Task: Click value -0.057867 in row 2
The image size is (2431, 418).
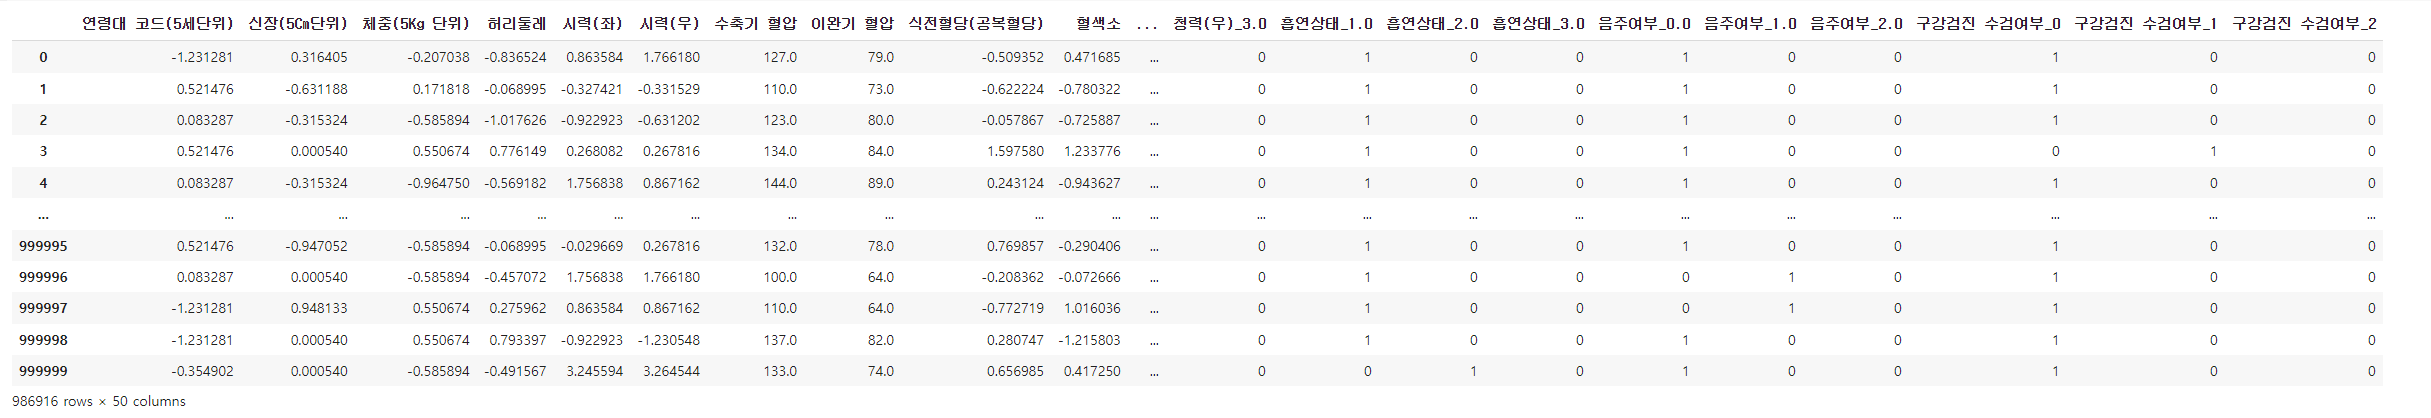Action: pyautogui.click(x=1012, y=120)
